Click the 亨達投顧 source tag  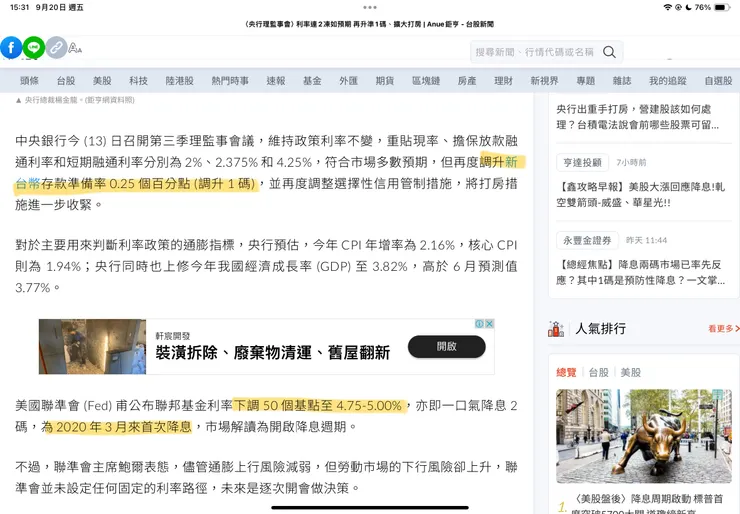(582, 163)
